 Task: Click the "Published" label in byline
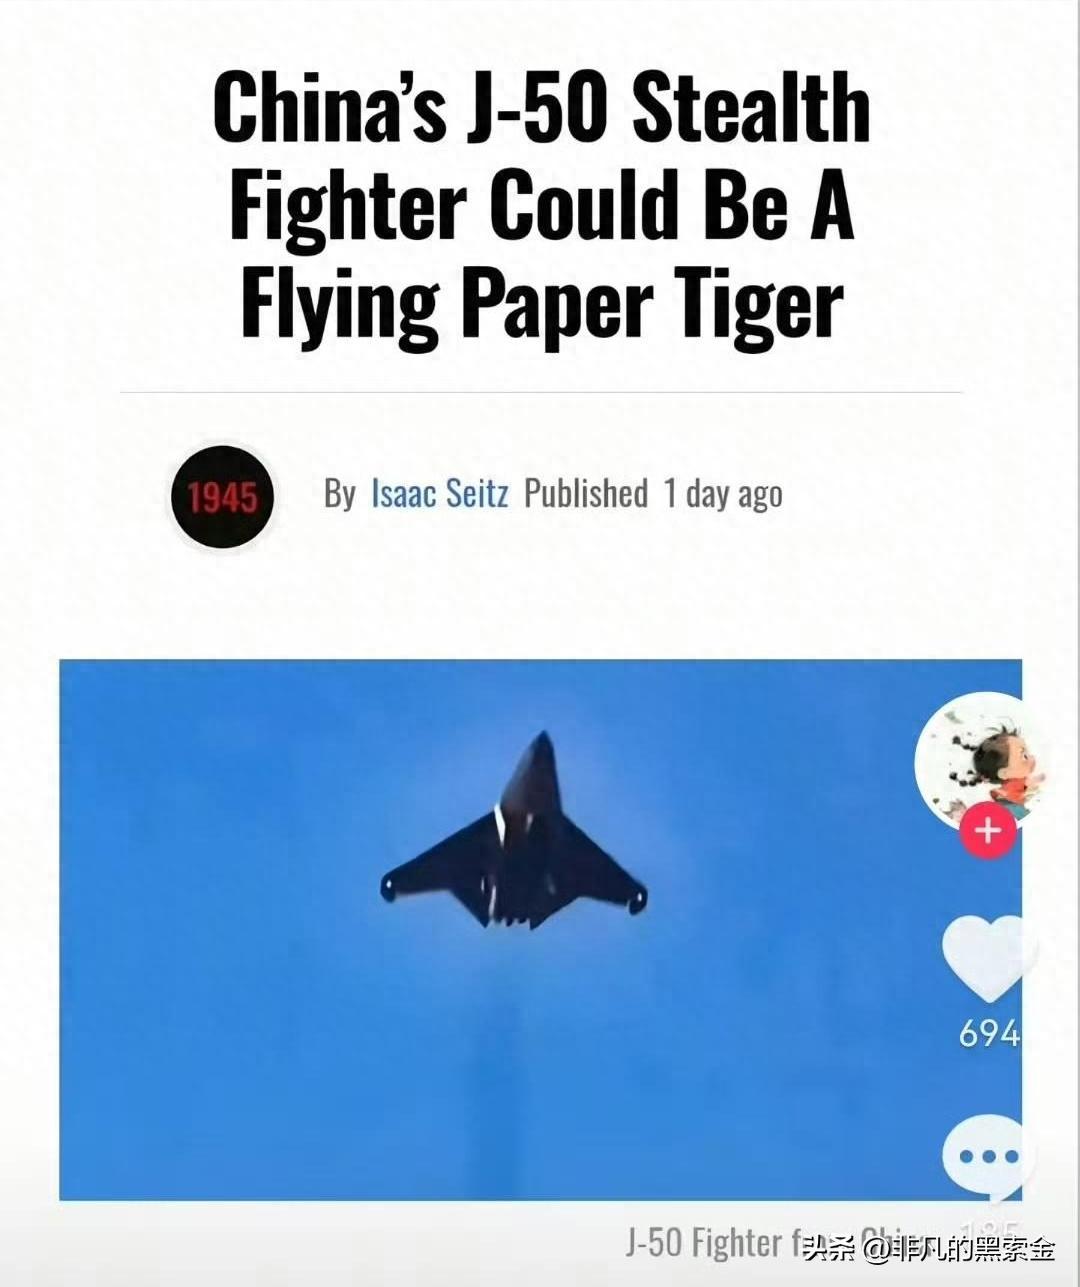click(586, 494)
